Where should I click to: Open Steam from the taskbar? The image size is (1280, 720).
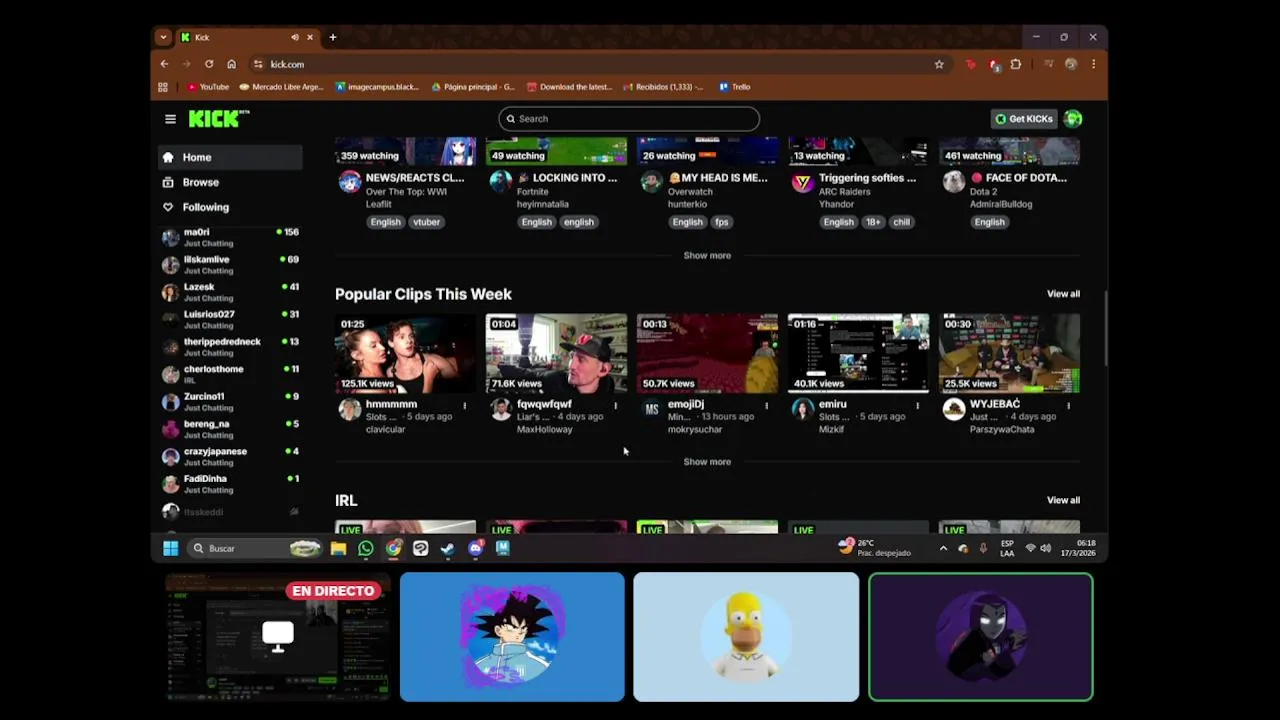[448, 548]
